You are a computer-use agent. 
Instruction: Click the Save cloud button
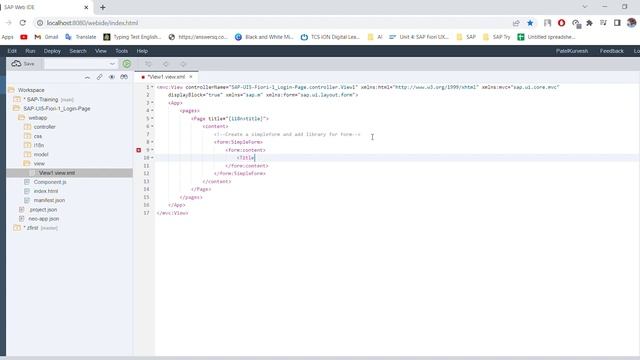[x=23, y=64]
